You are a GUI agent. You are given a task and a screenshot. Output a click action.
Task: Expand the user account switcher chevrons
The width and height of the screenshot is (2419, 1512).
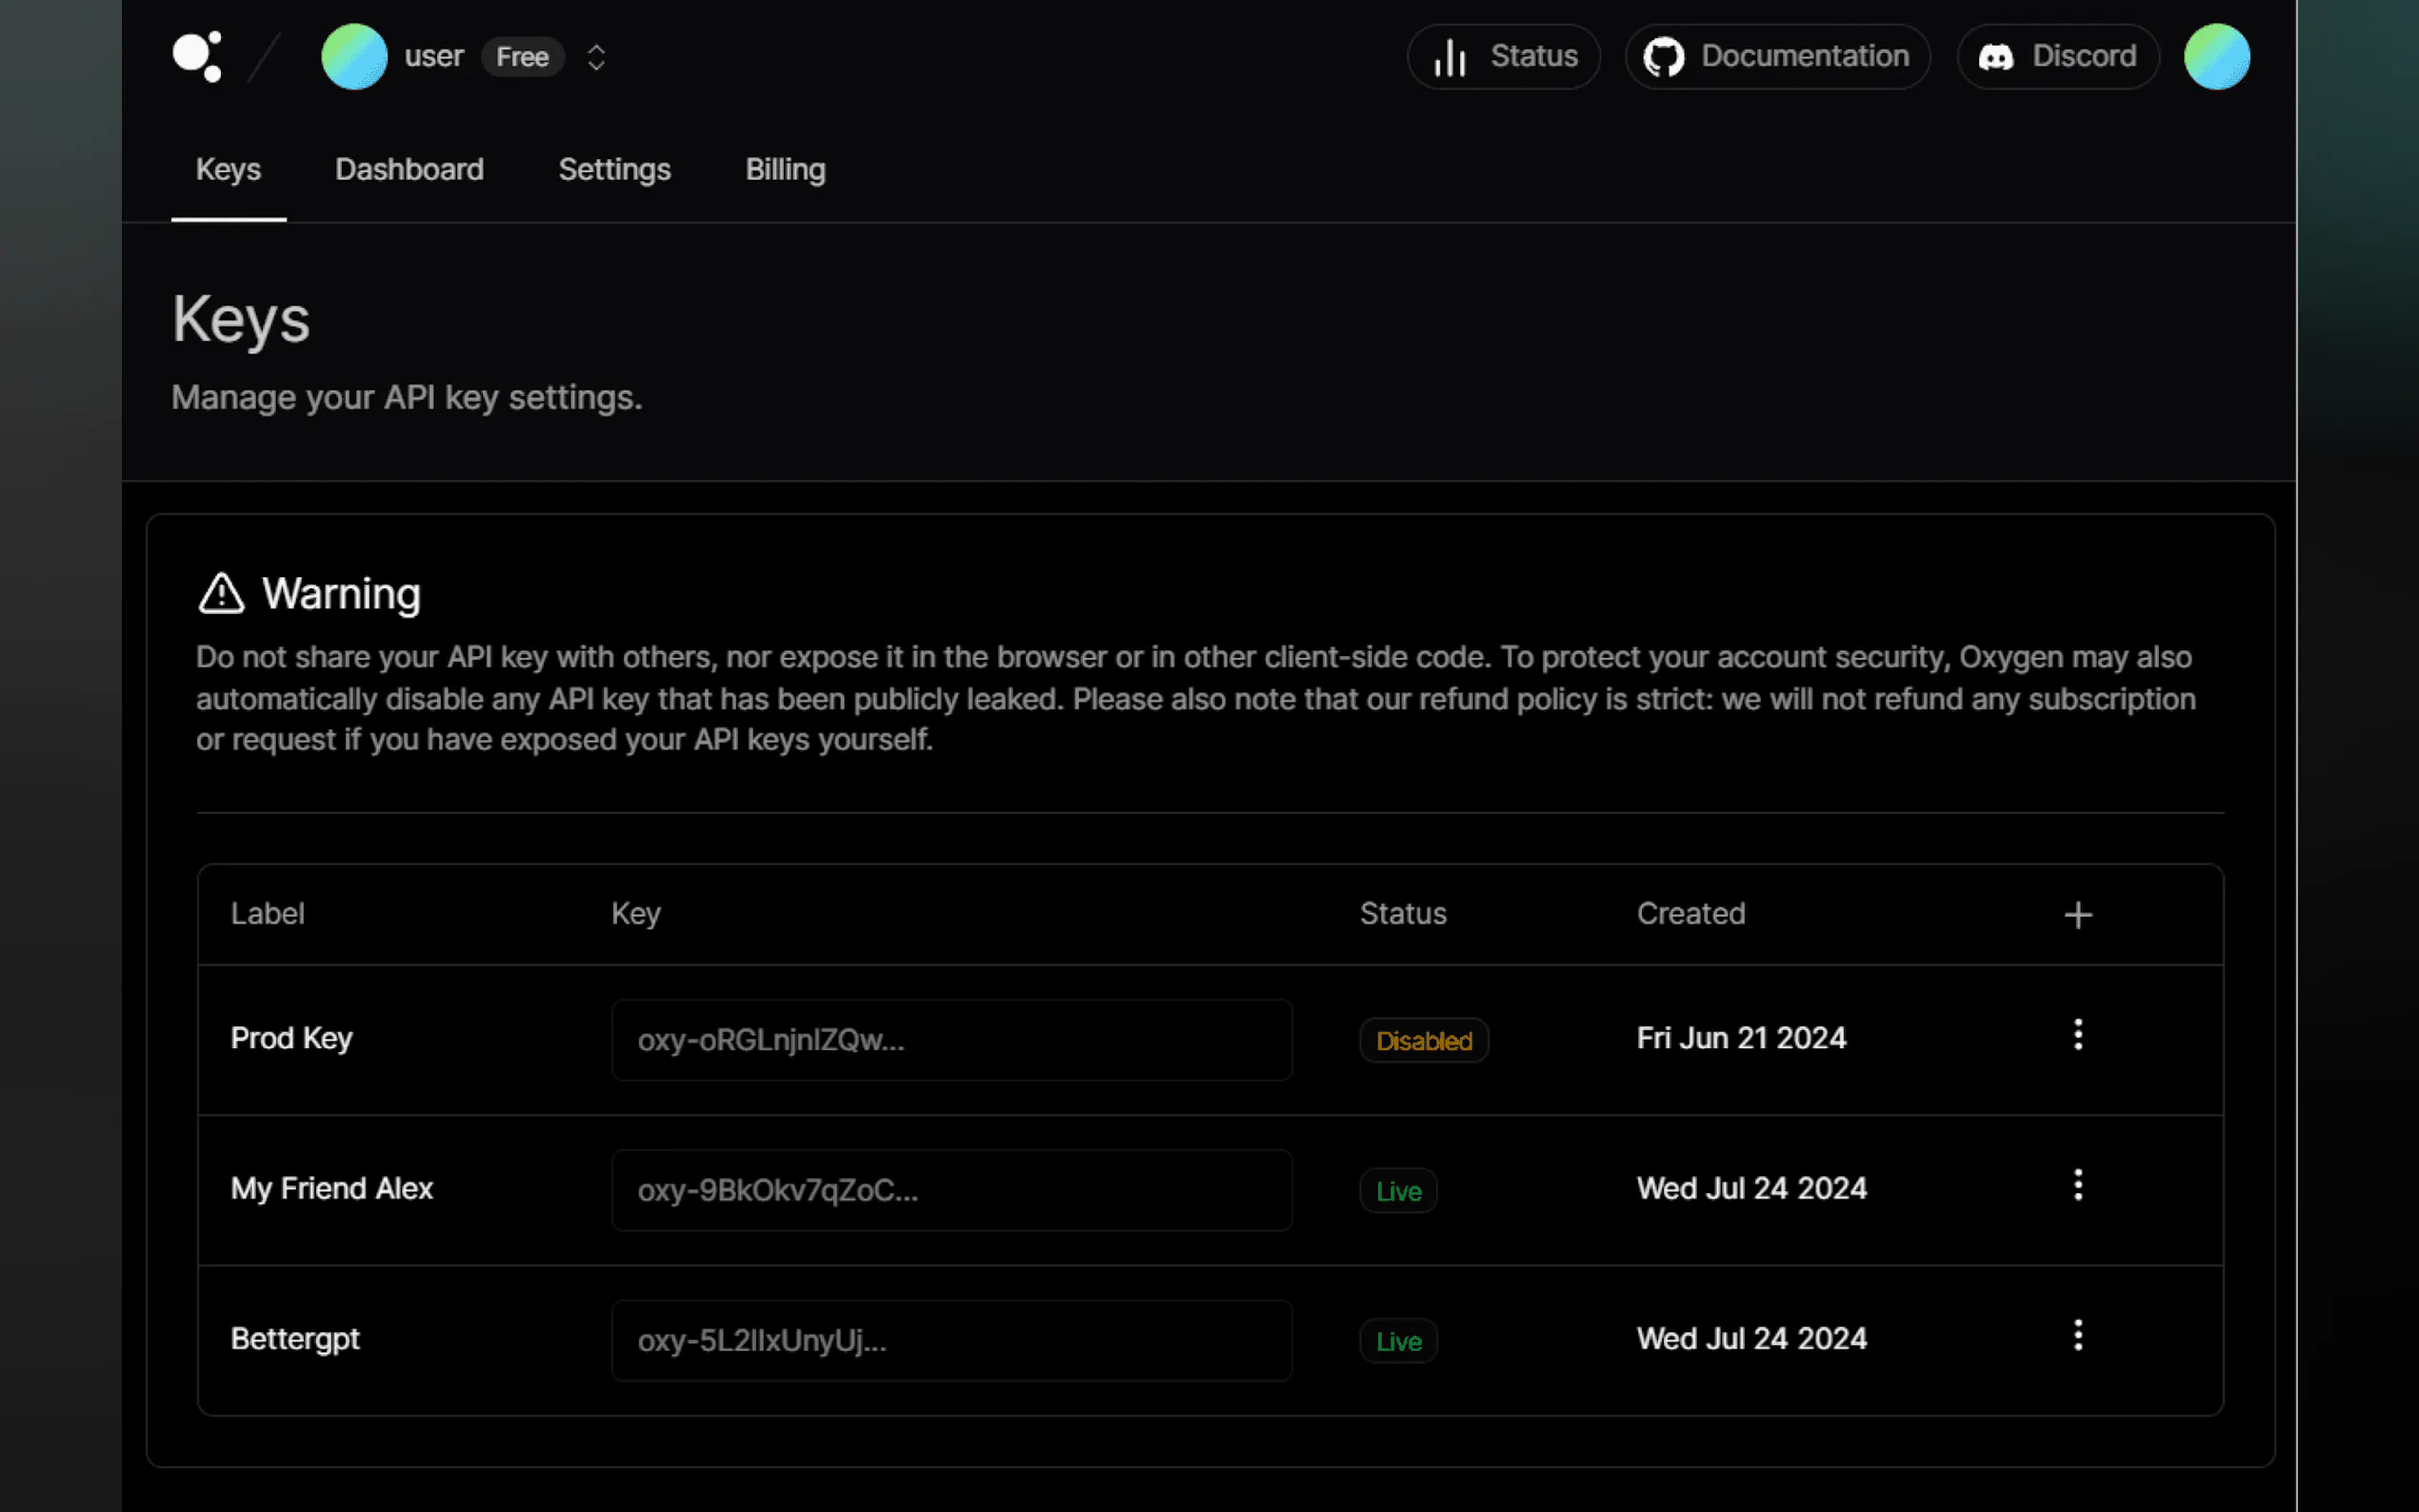(596, 57)
